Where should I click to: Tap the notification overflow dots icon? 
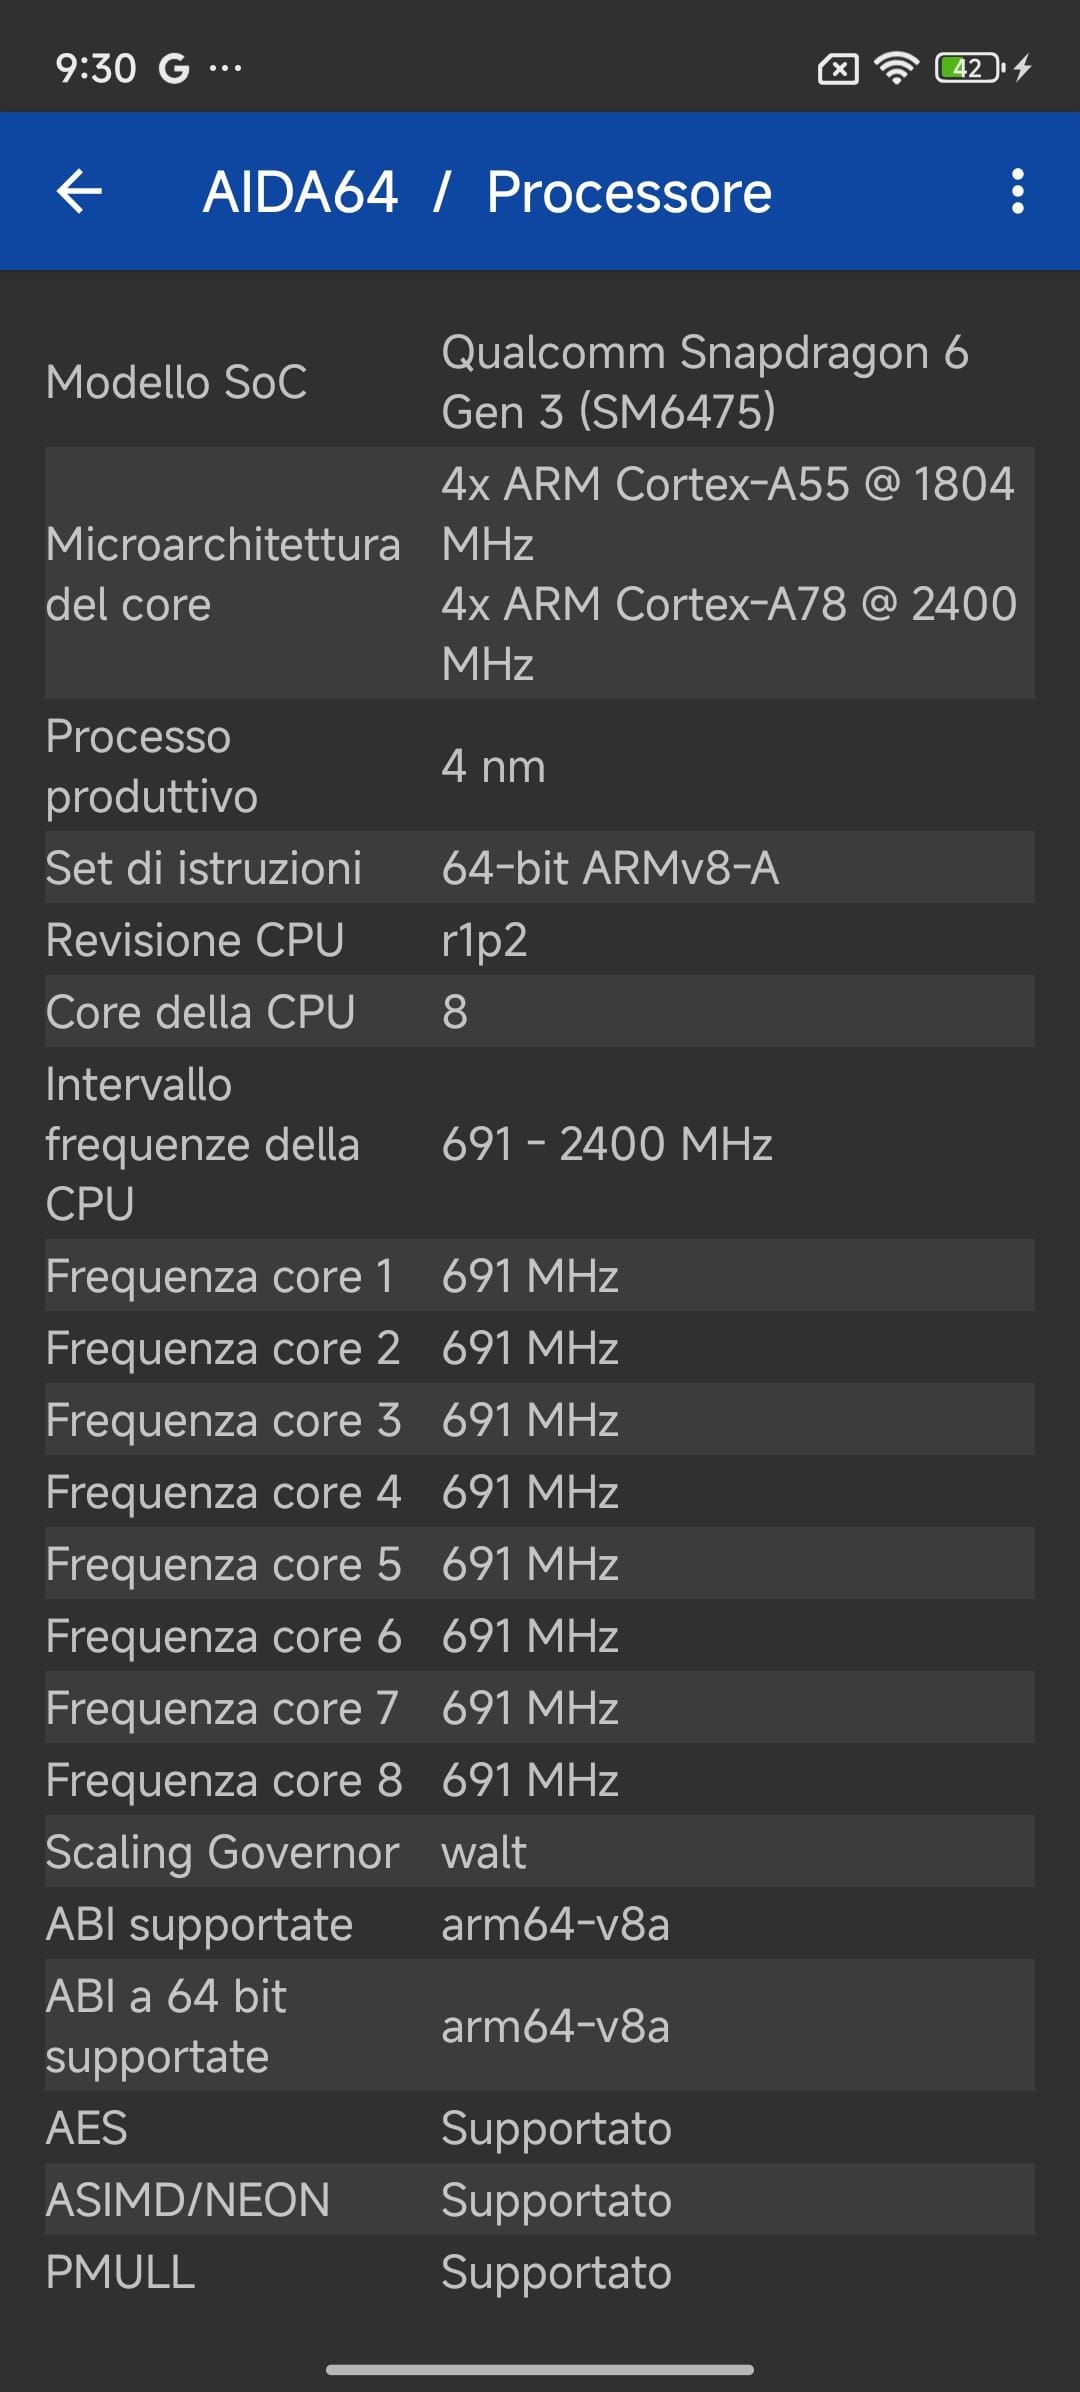coord(225,68)
